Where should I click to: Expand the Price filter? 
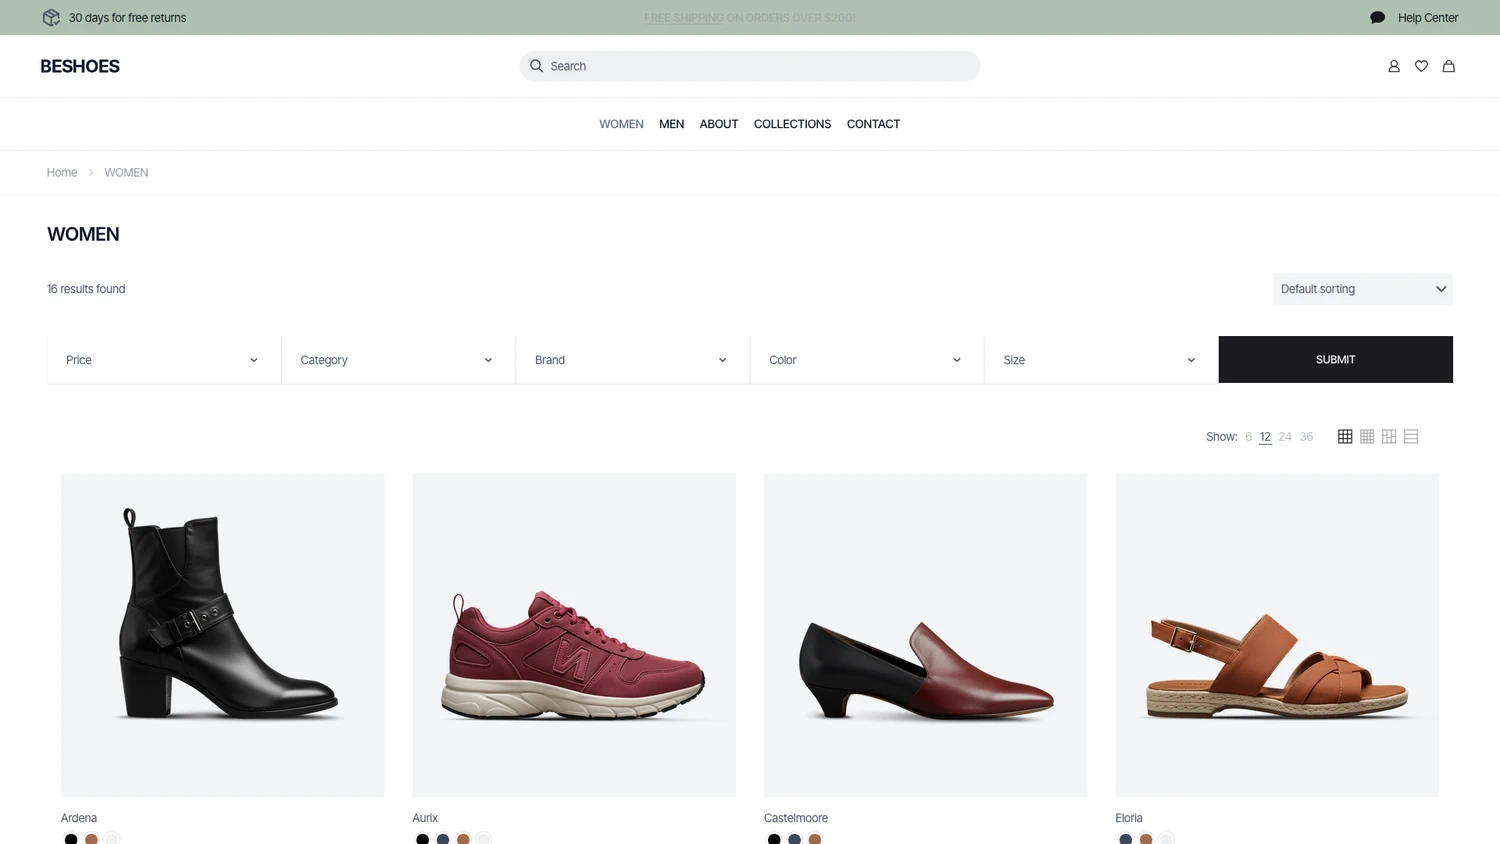pos(163,359)
